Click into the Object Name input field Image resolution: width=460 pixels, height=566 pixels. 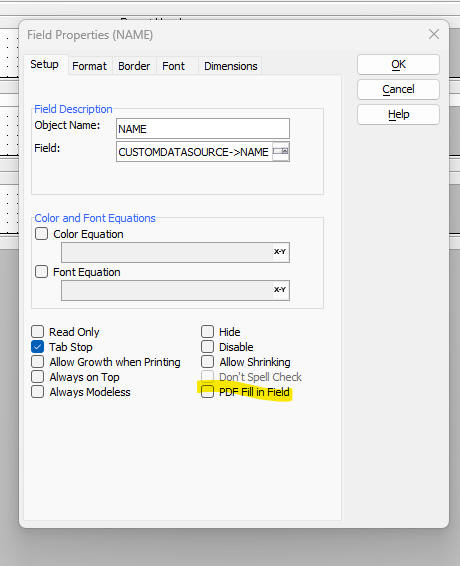[x=203, y=129]
